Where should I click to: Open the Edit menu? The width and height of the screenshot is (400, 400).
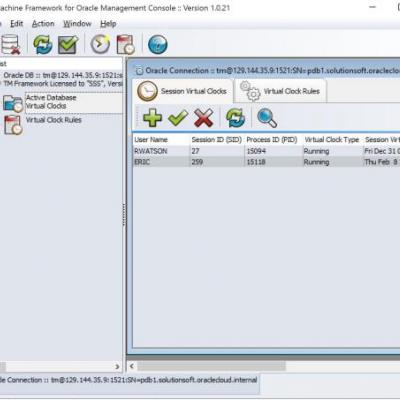click(17, 24)
